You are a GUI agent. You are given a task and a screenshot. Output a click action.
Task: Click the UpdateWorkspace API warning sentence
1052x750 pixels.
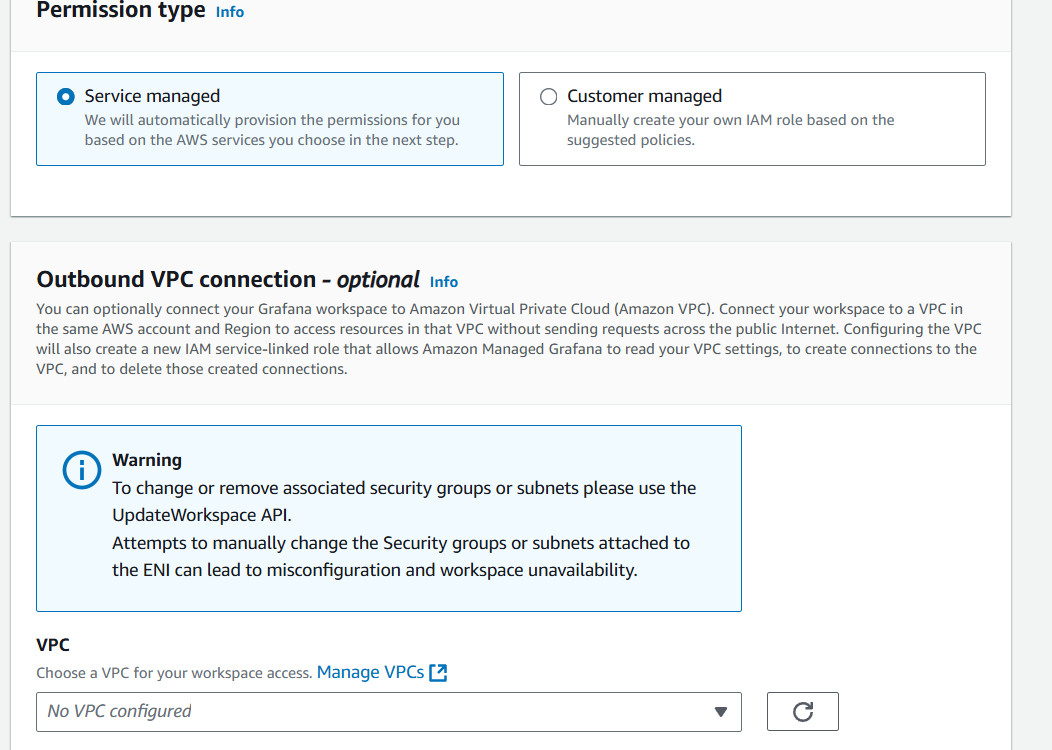pyautogui.click(x=404, y=501)
